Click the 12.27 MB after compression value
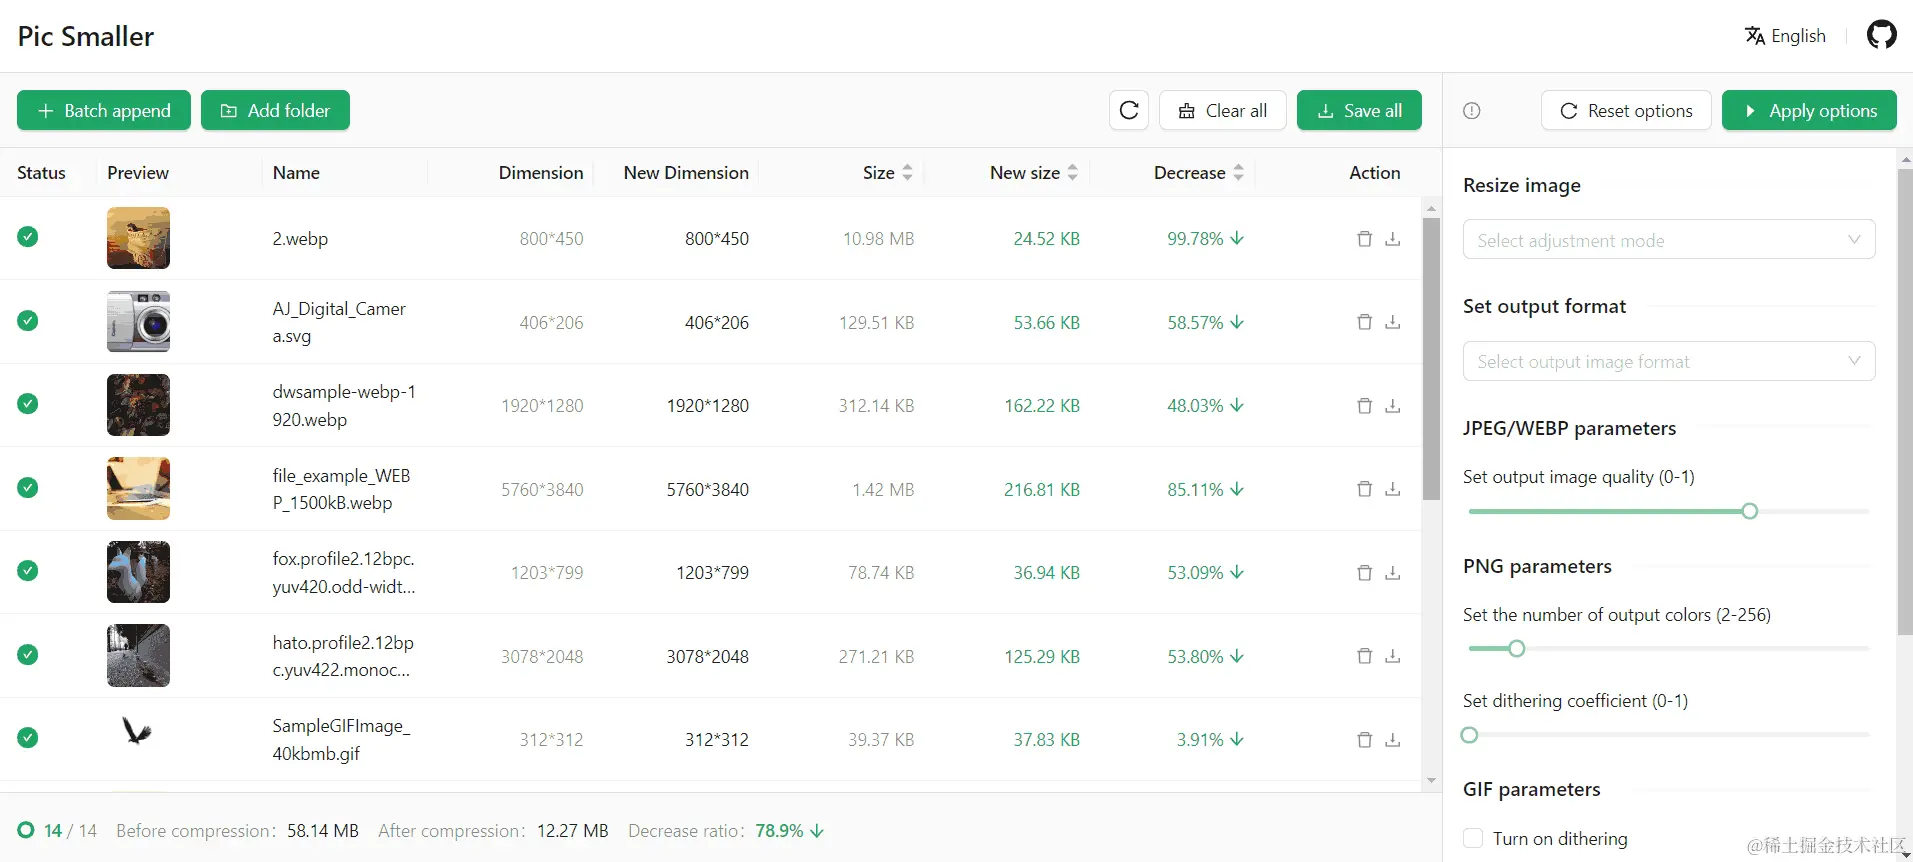The image size is (1913, 862). (572, 831)
